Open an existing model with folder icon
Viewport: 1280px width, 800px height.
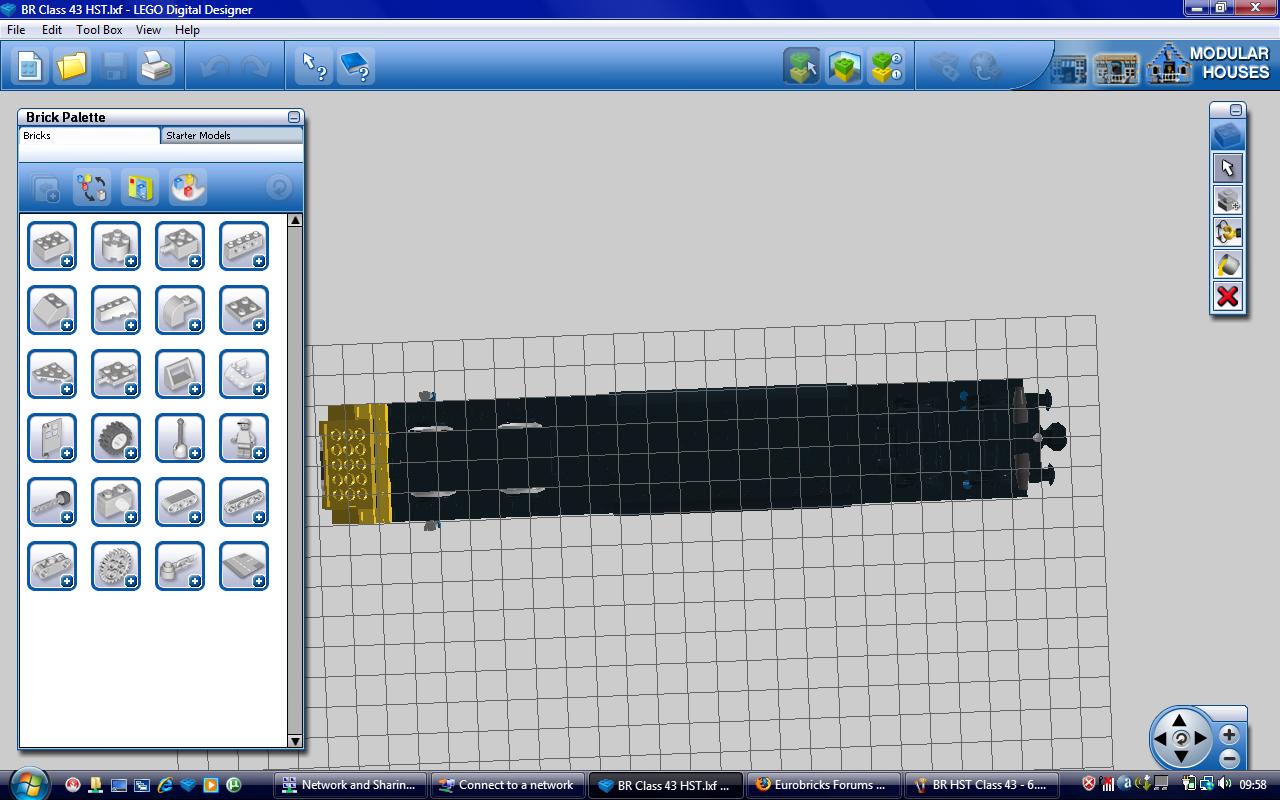[x=72, y=67]
